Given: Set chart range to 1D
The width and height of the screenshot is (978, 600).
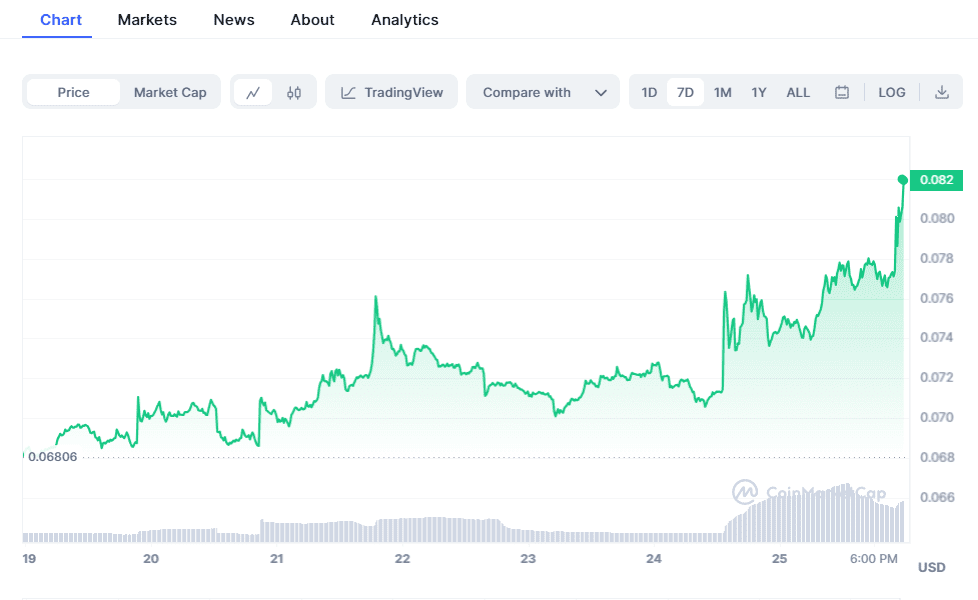Looking at the screenshot, I should click(649, 92).
